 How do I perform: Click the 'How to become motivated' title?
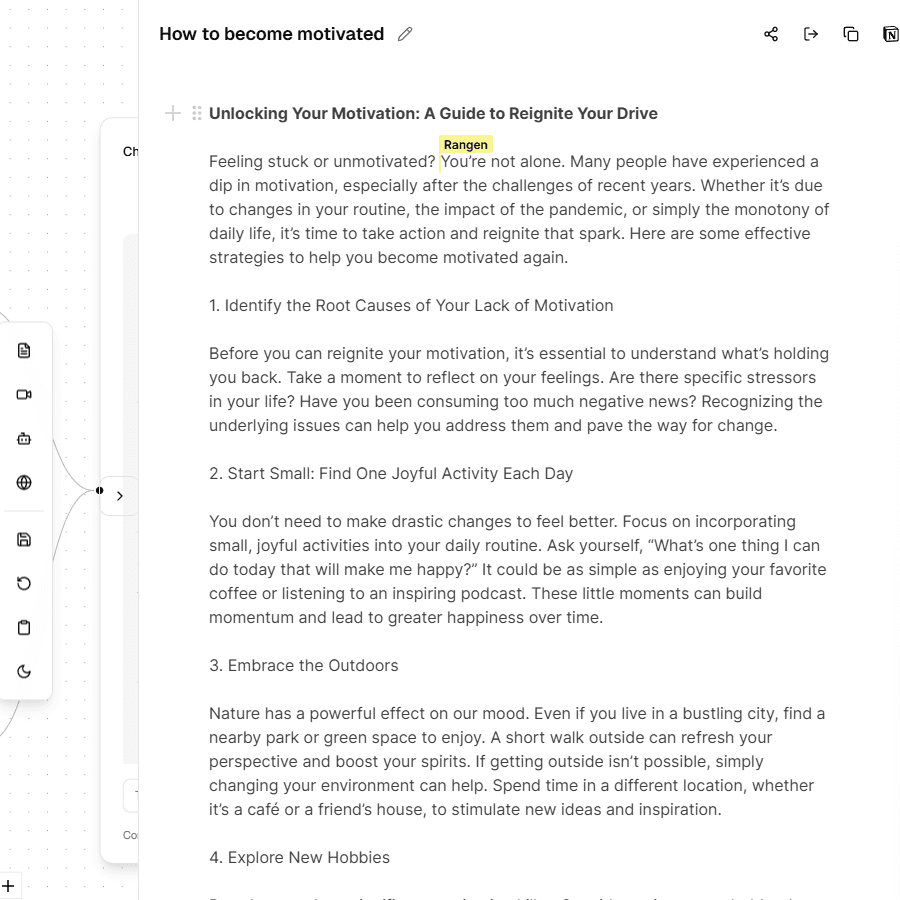(x=271, y=34)
